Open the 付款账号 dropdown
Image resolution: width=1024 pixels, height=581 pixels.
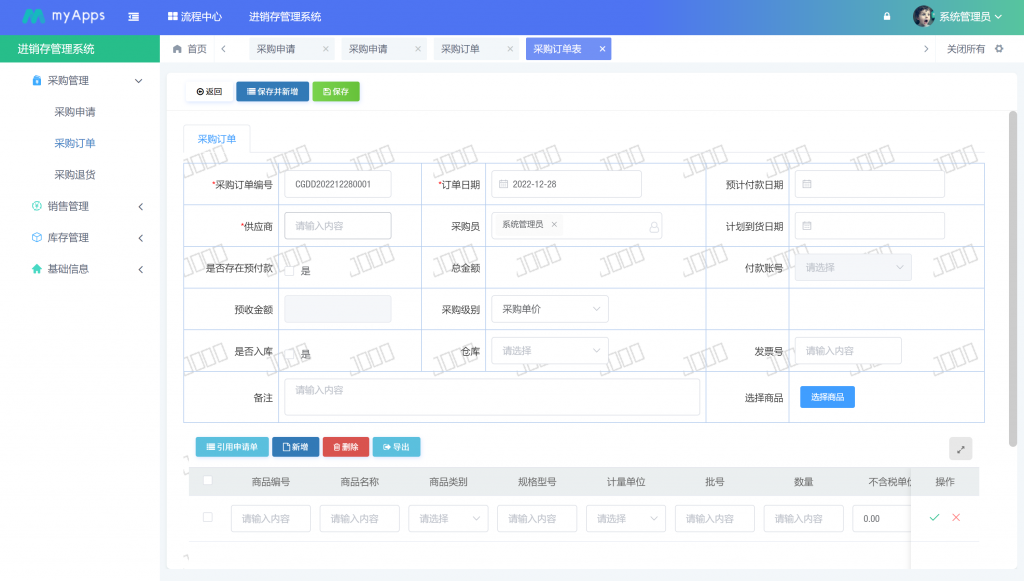point(852,267)
